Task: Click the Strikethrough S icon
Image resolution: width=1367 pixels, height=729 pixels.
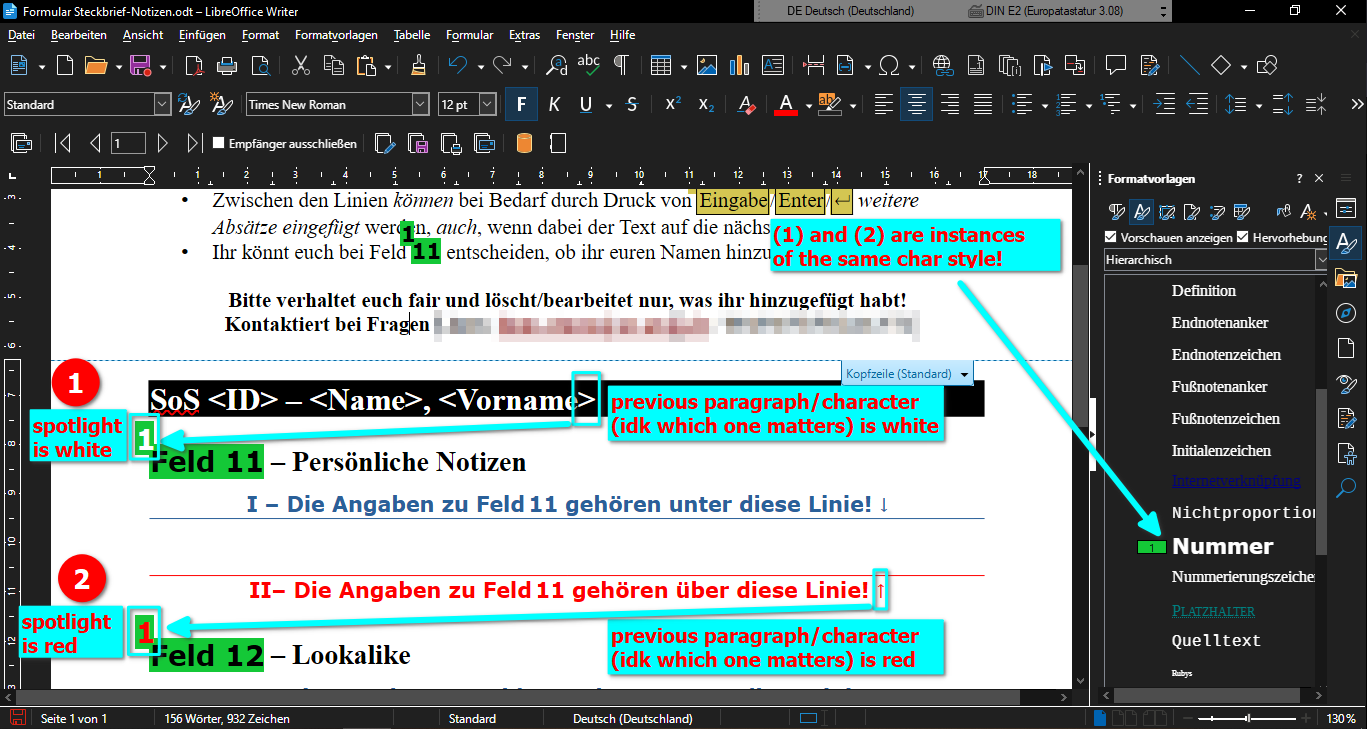Action: (632, 104)
